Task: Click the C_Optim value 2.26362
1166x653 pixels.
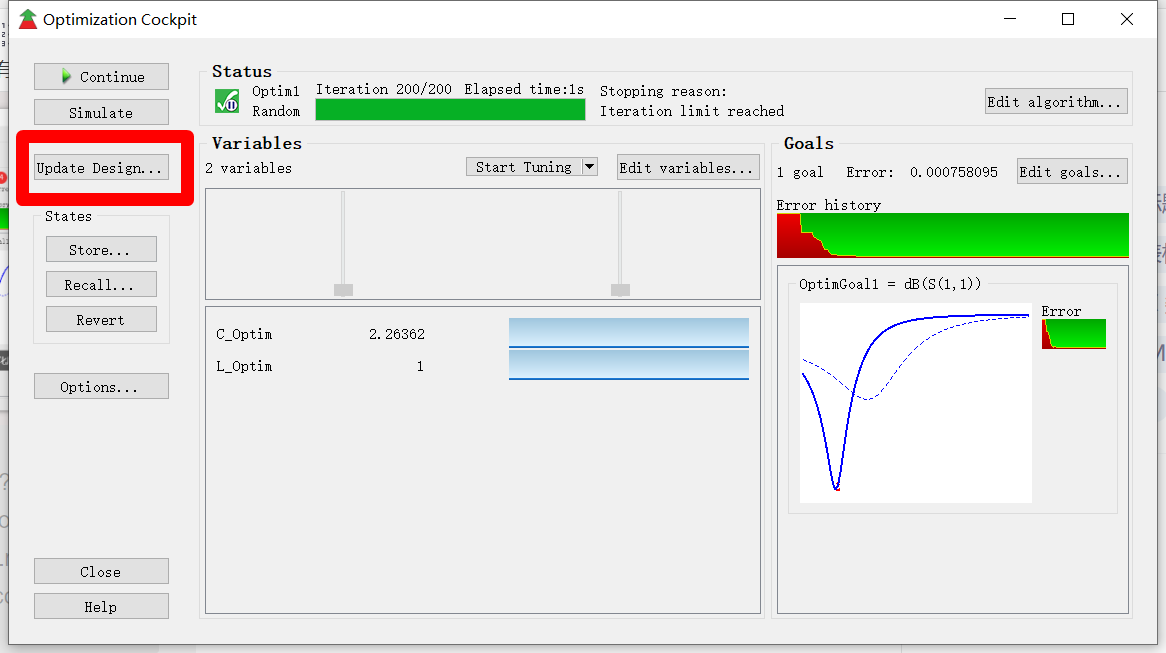Action: pos(396,334)
